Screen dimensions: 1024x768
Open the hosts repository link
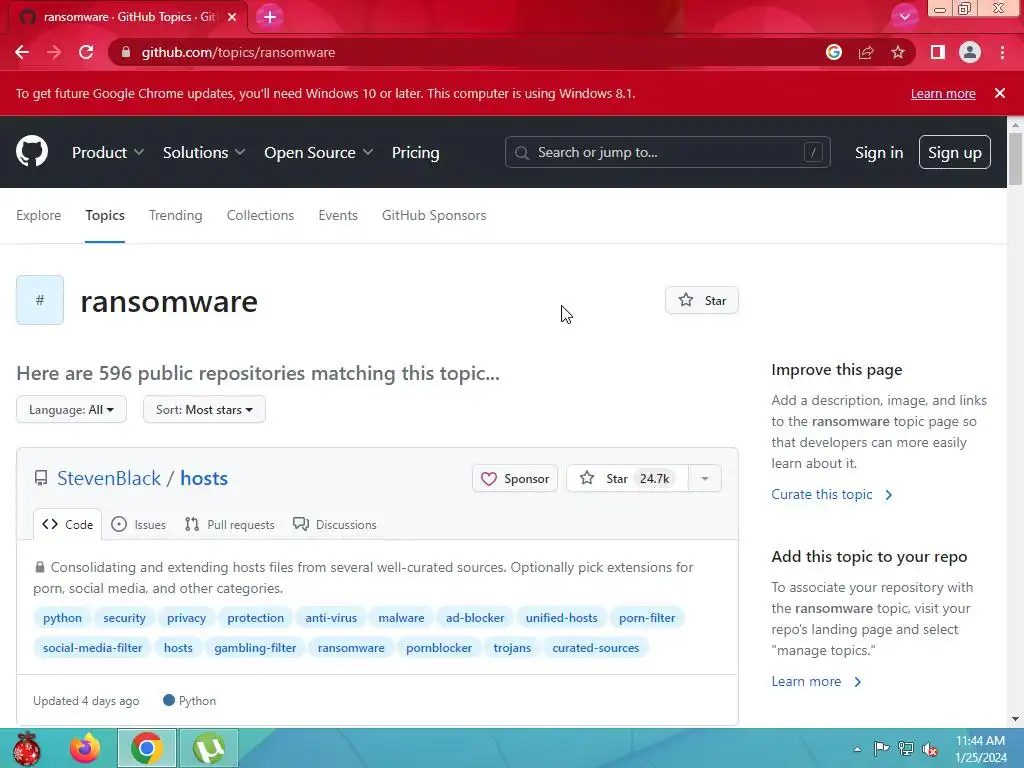click(x=204, y=478)
